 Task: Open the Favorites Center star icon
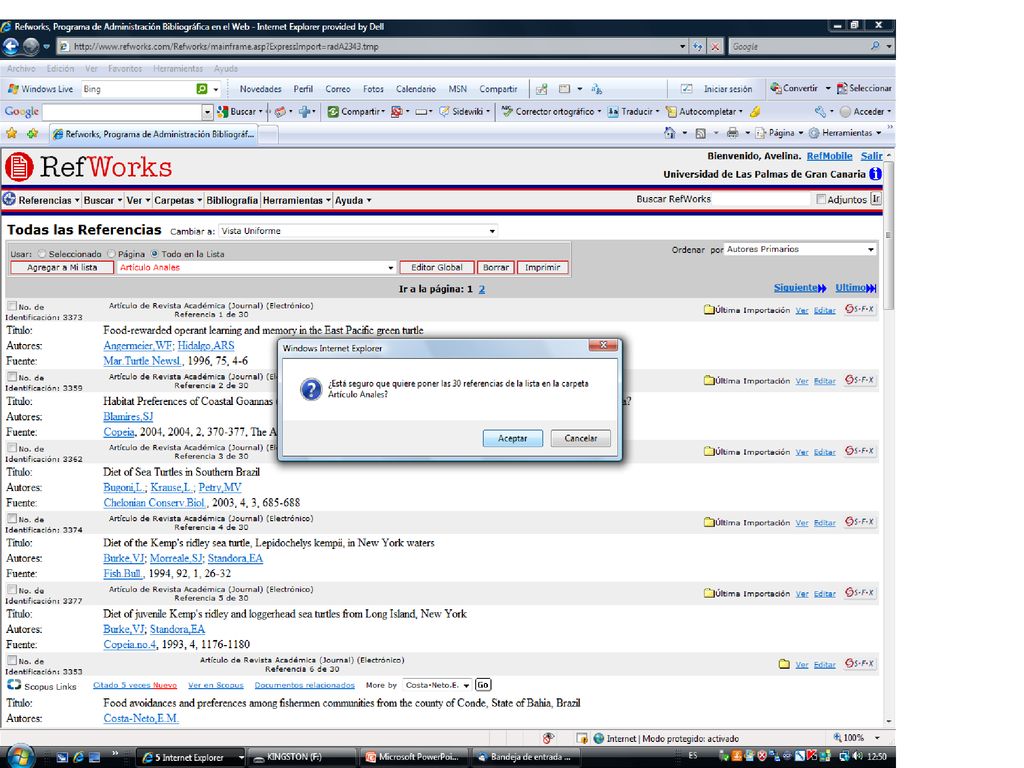pos(11,133)
